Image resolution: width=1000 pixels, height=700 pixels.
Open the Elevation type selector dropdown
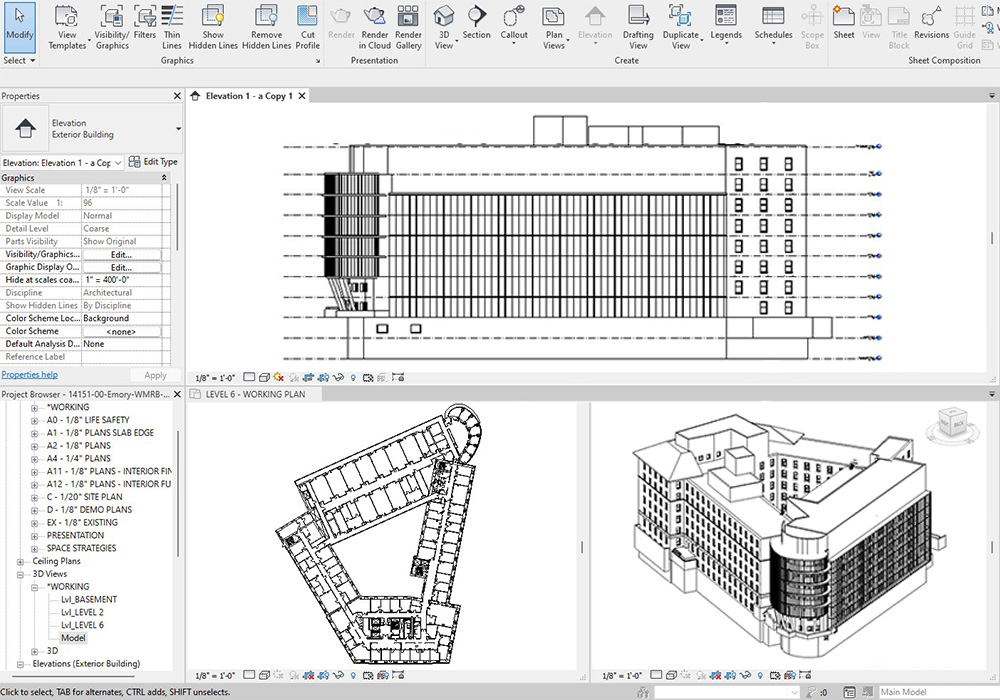[178, 128]
